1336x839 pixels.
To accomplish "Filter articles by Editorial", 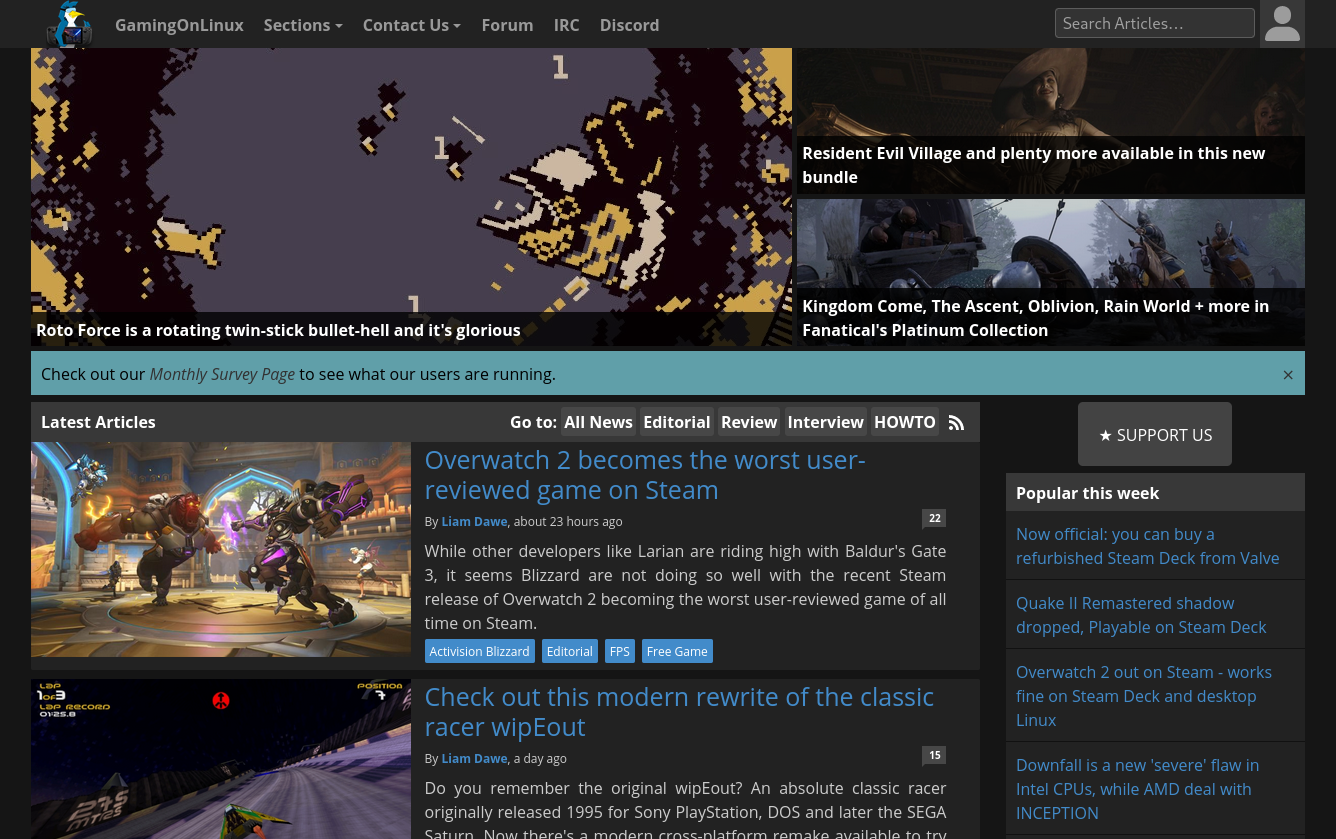I will click(677, 422).
